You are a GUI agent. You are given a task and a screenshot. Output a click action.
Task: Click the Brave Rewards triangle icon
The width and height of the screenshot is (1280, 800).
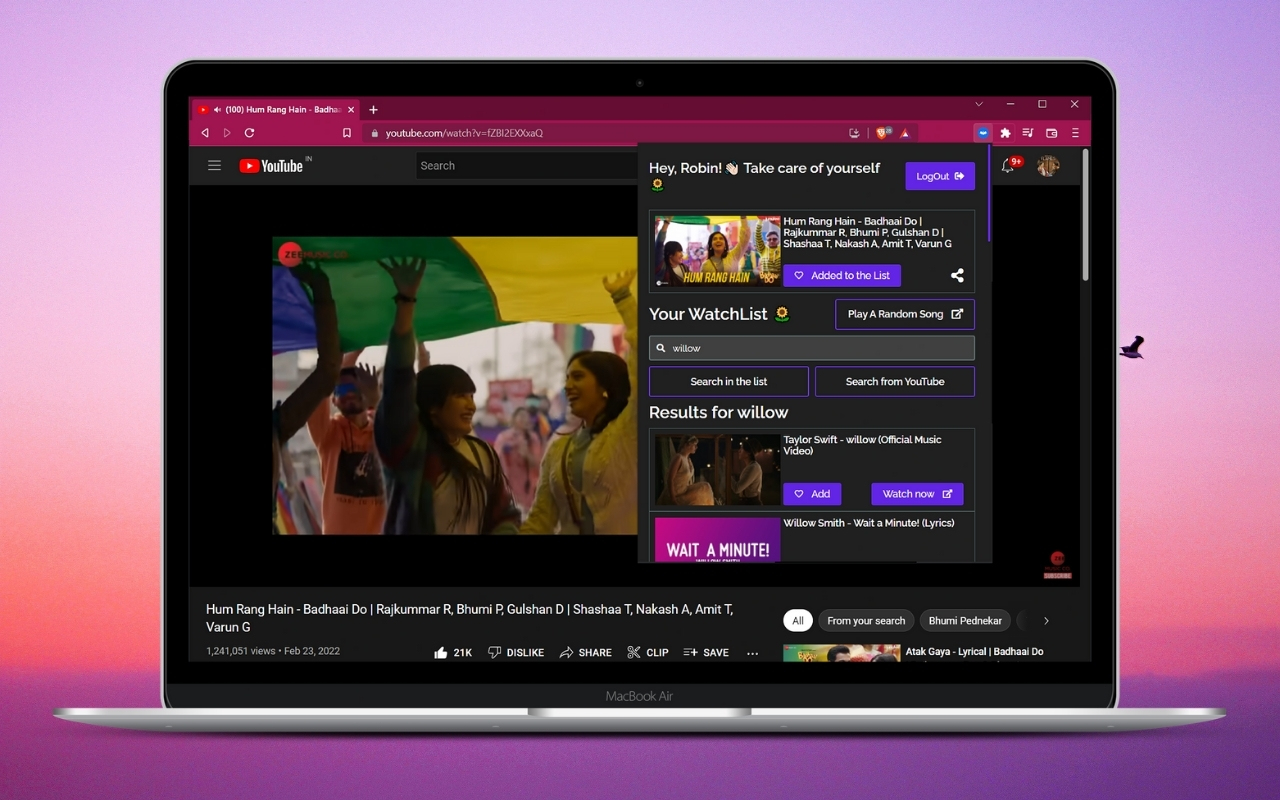coord(904,133)
